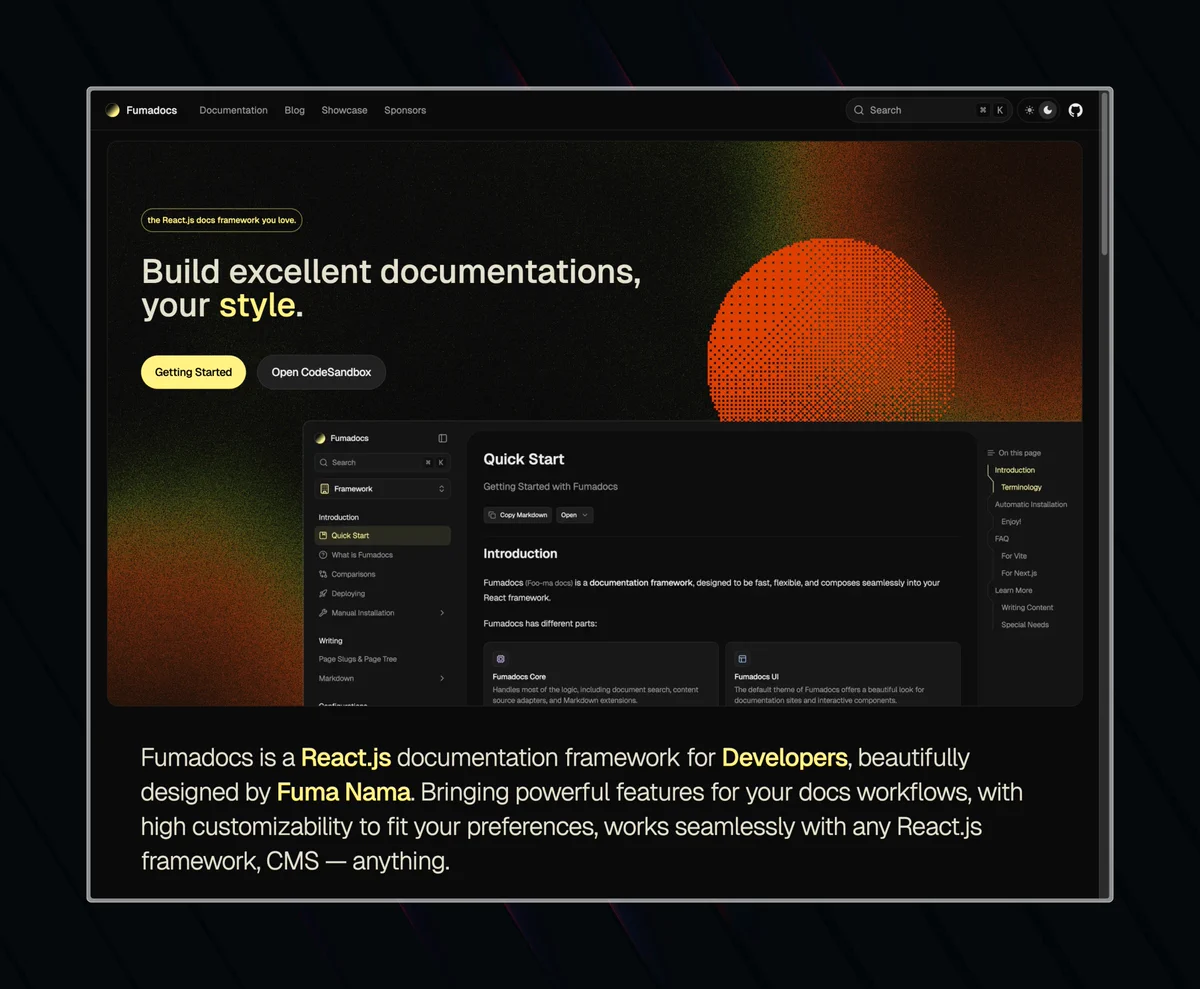Click the Fumadocs logo in preview sidebar
The image size is (1200, 989).
pyautogui.click(x=342, y=438)
